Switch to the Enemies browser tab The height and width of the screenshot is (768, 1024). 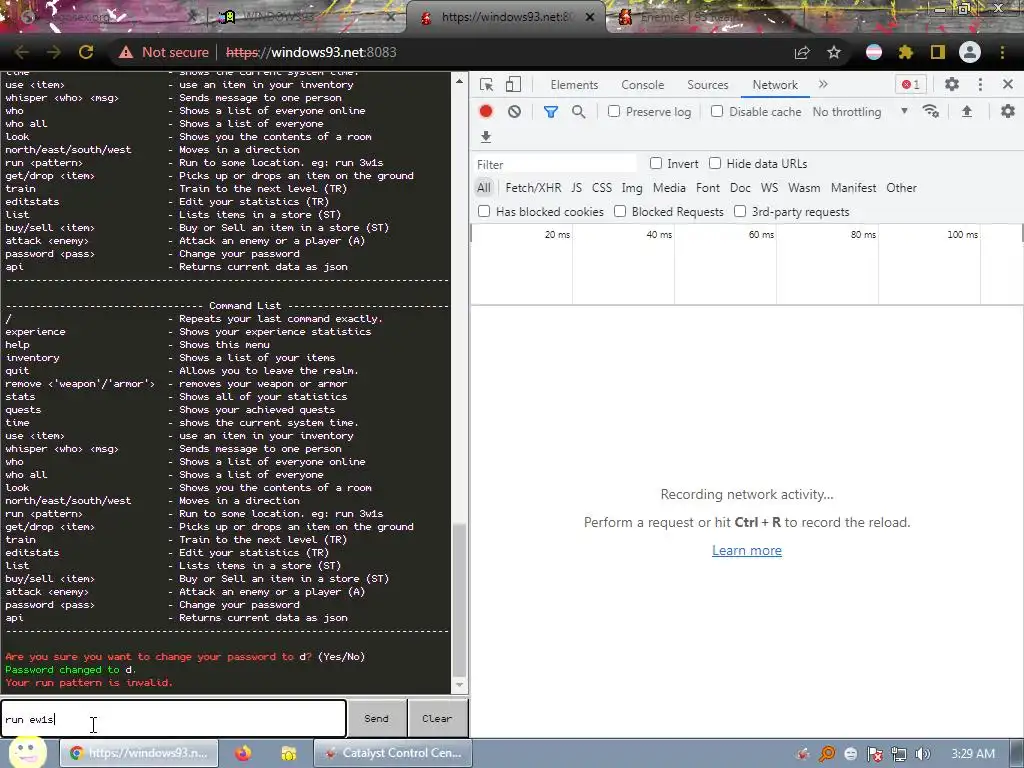[705, 17]
